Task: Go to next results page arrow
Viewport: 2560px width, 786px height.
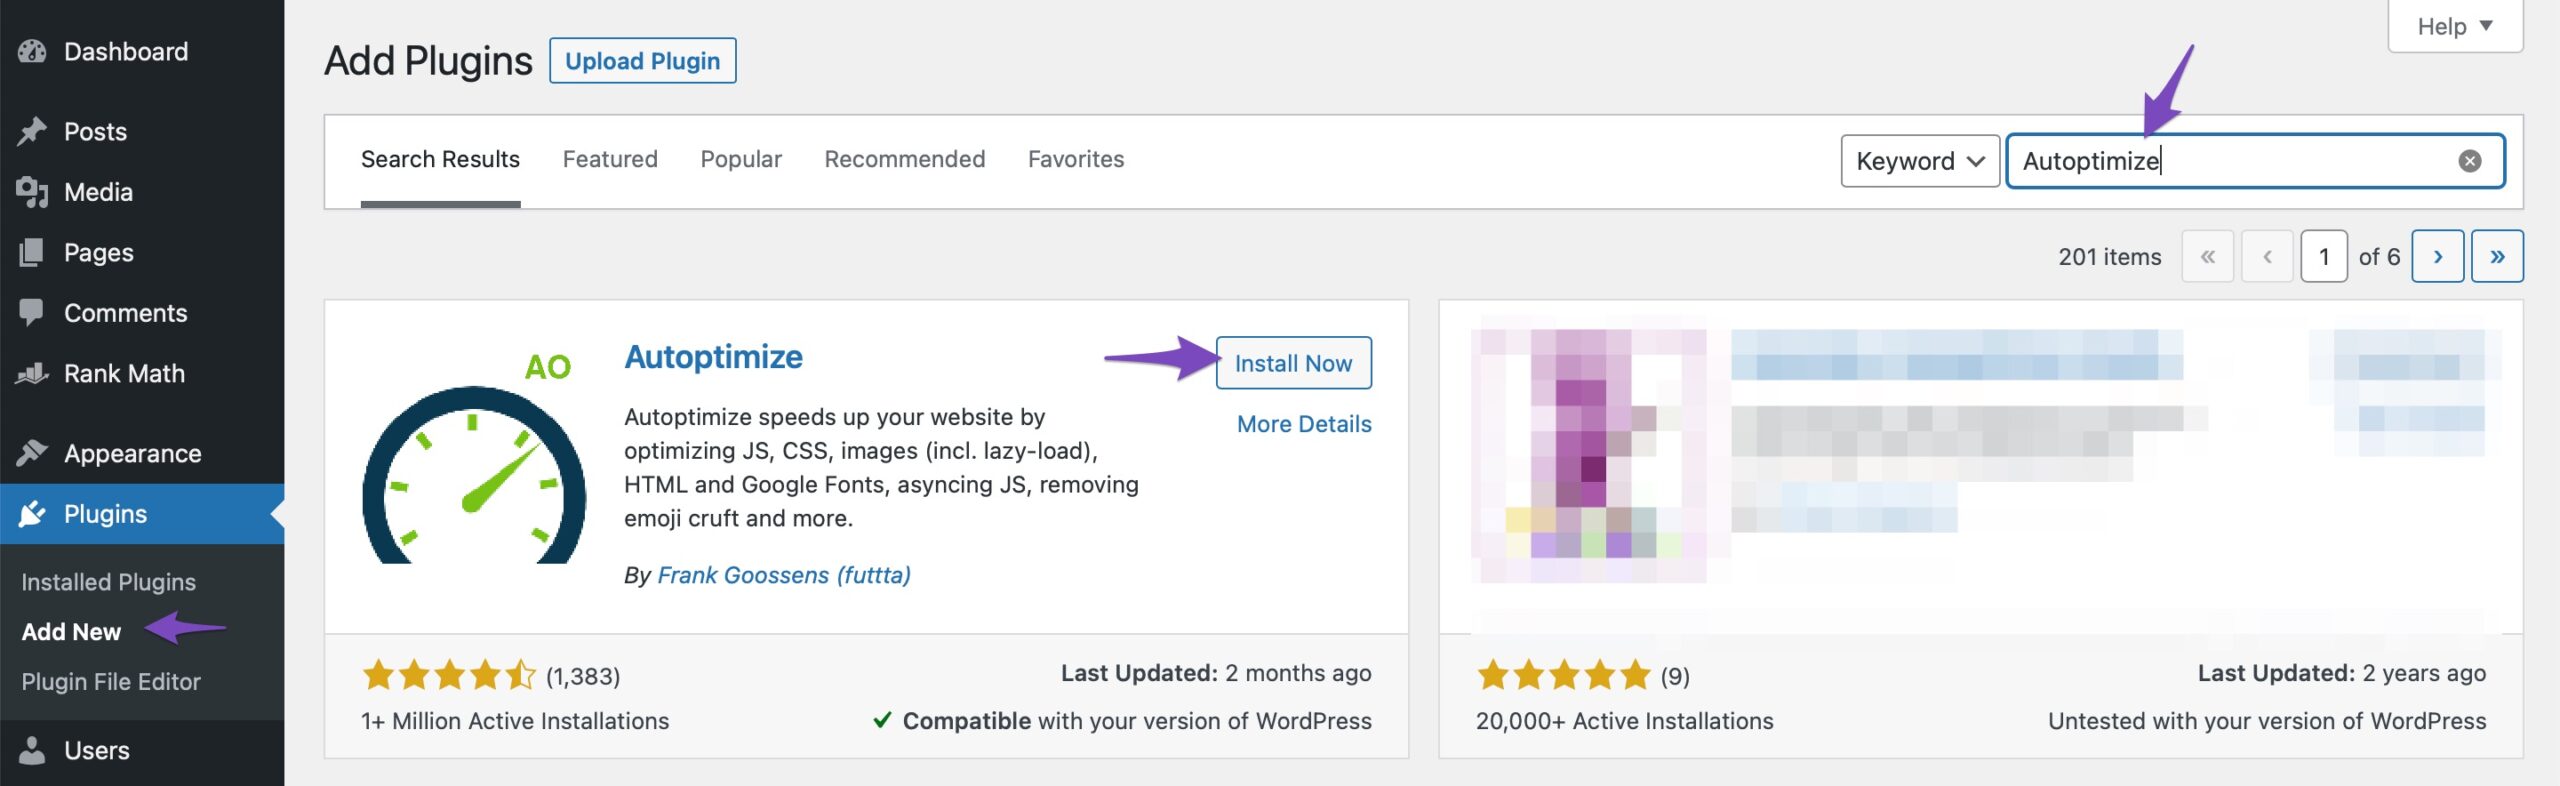Action: [2437, 257]
